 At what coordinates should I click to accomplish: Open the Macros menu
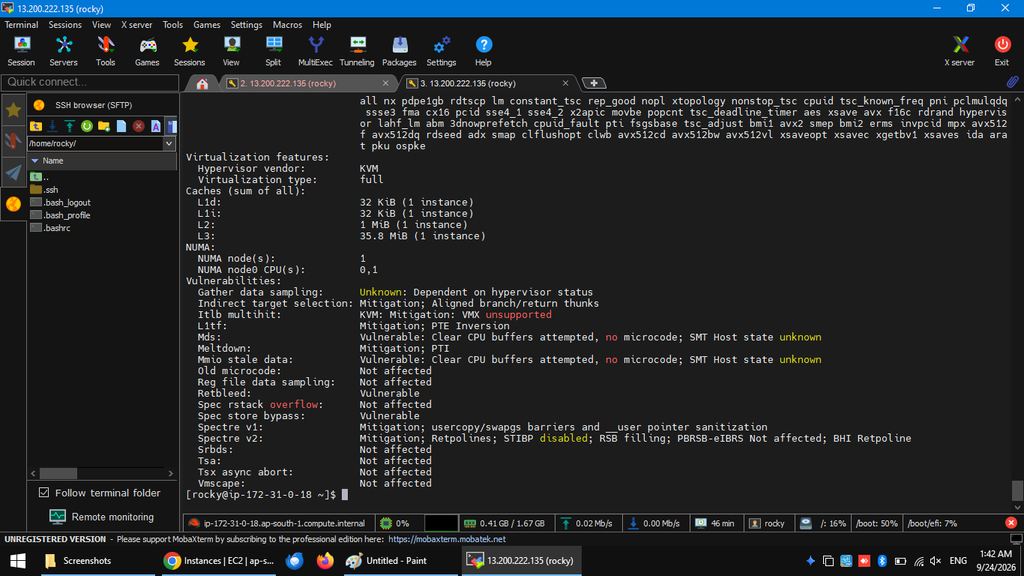(287, 25)
